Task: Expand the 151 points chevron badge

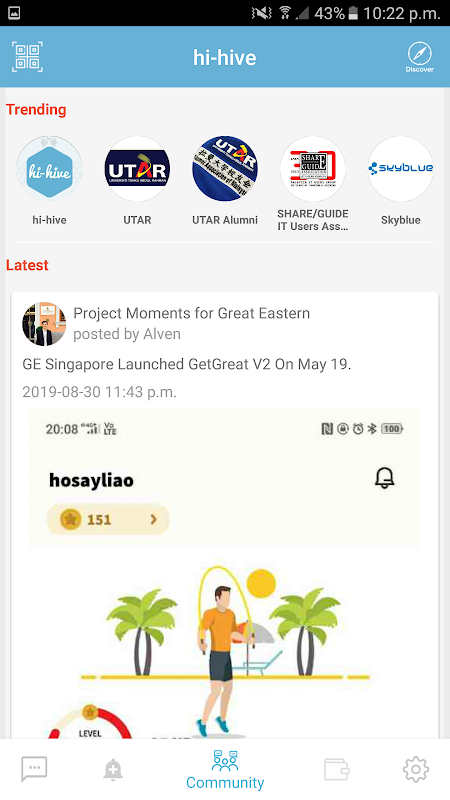Action: [108, 519]
